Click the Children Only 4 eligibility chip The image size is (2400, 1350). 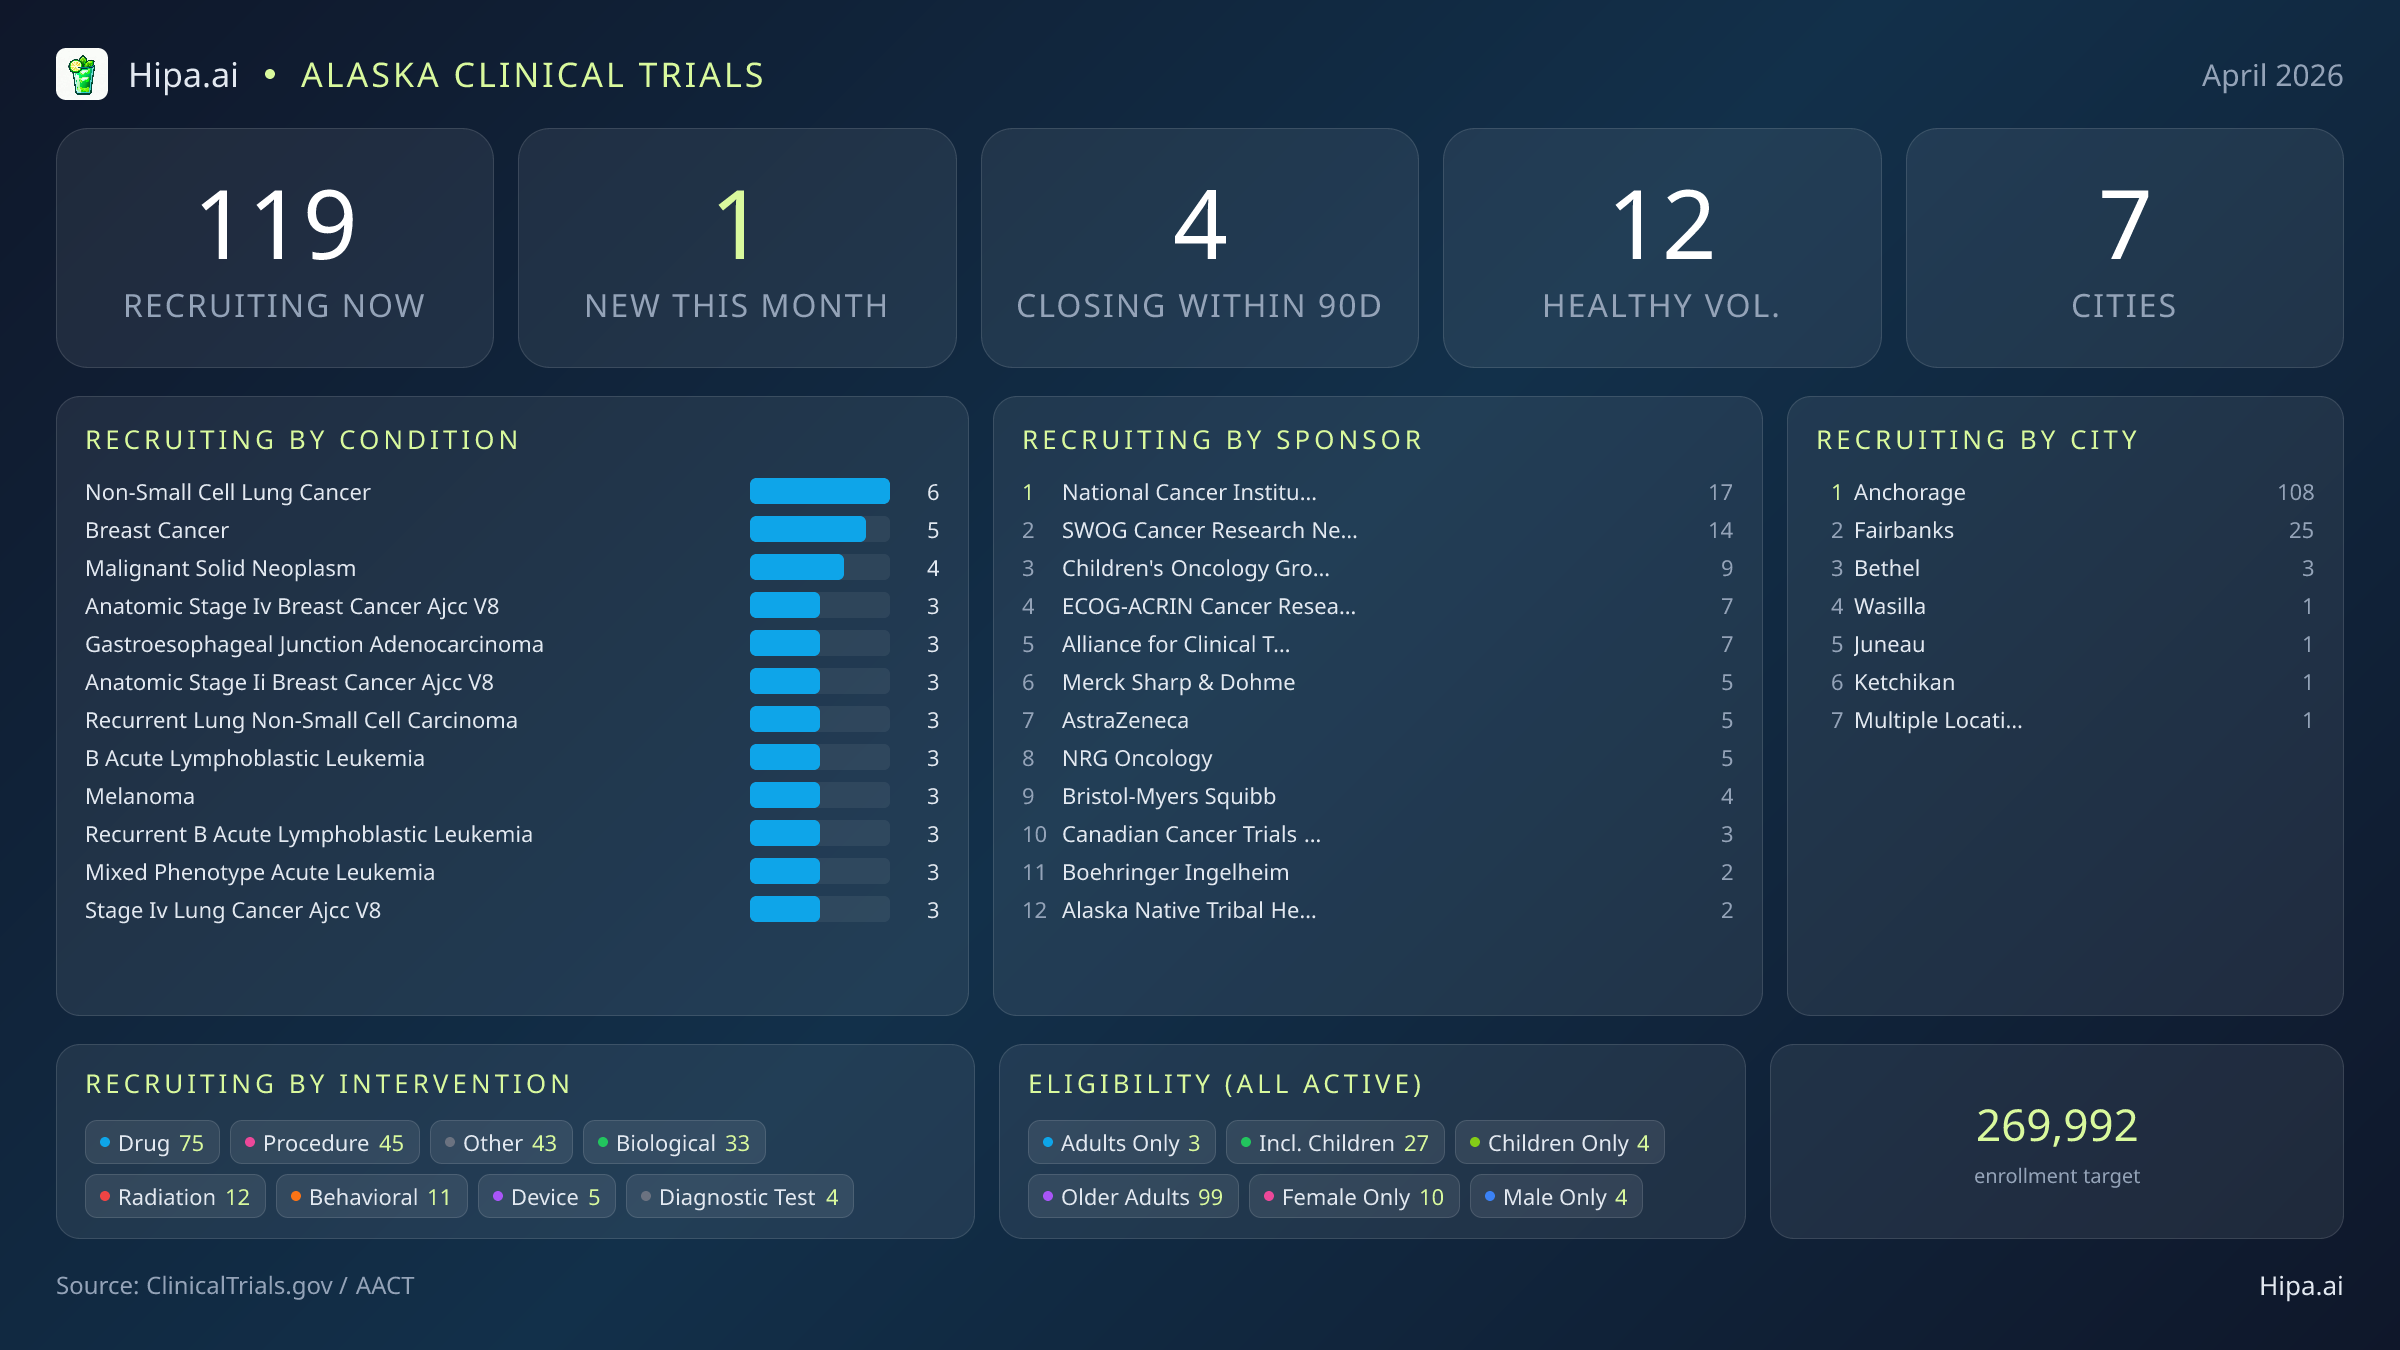coord(1560,1142)
